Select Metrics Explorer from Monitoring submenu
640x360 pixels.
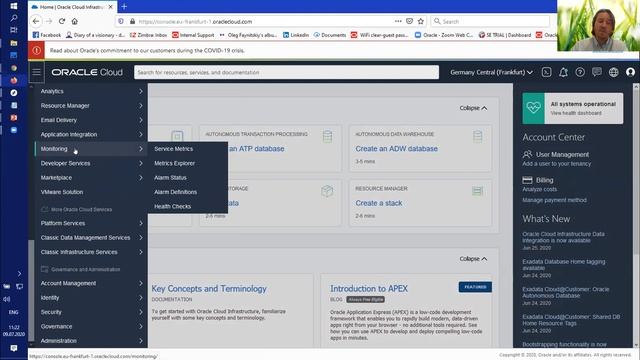click(175, 163)
